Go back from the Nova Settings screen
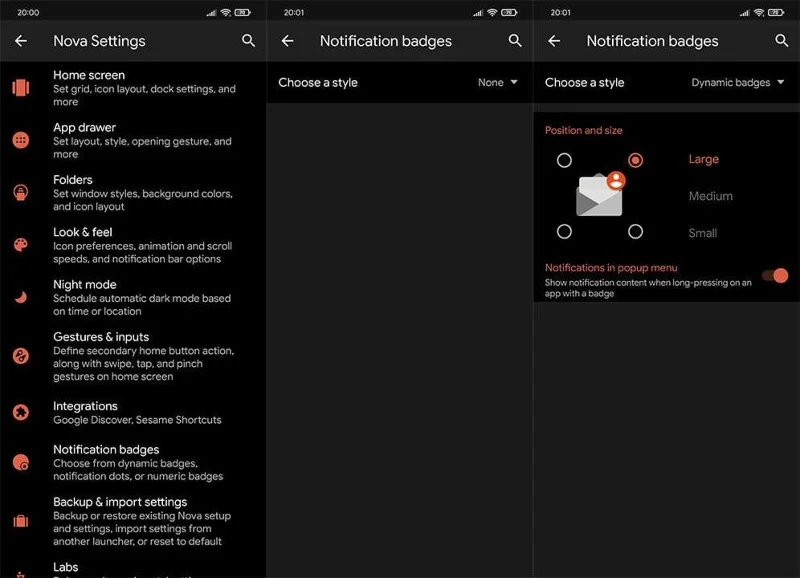This screenshot has width=800, height=578. tap(21, 41)
